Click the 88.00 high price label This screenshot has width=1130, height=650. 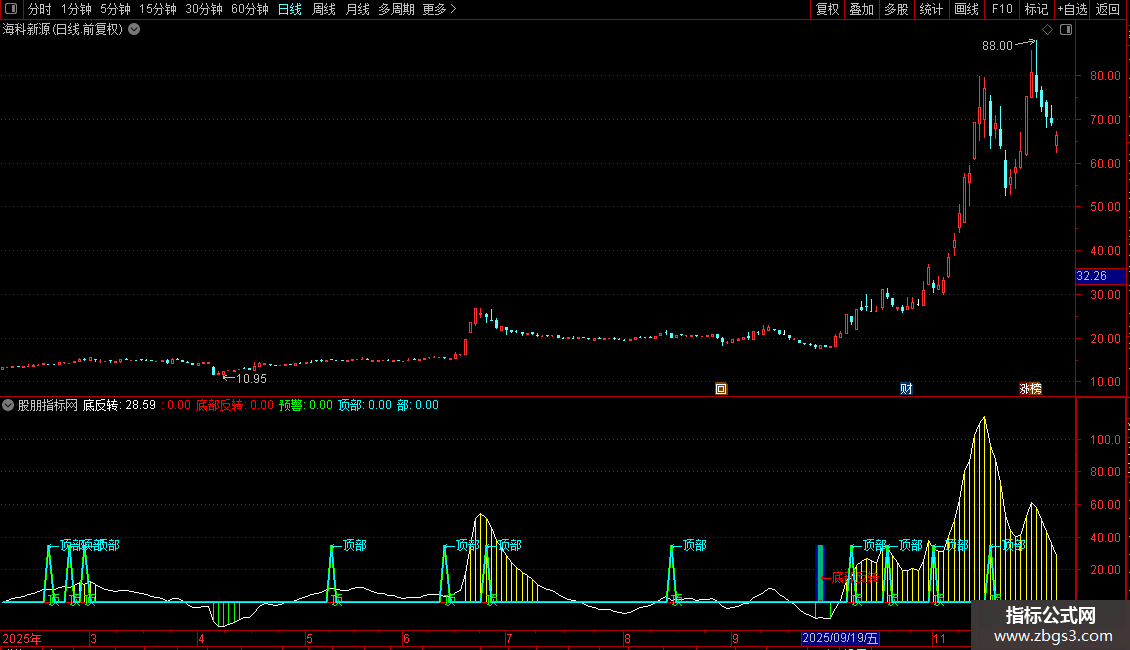[997, 45]
